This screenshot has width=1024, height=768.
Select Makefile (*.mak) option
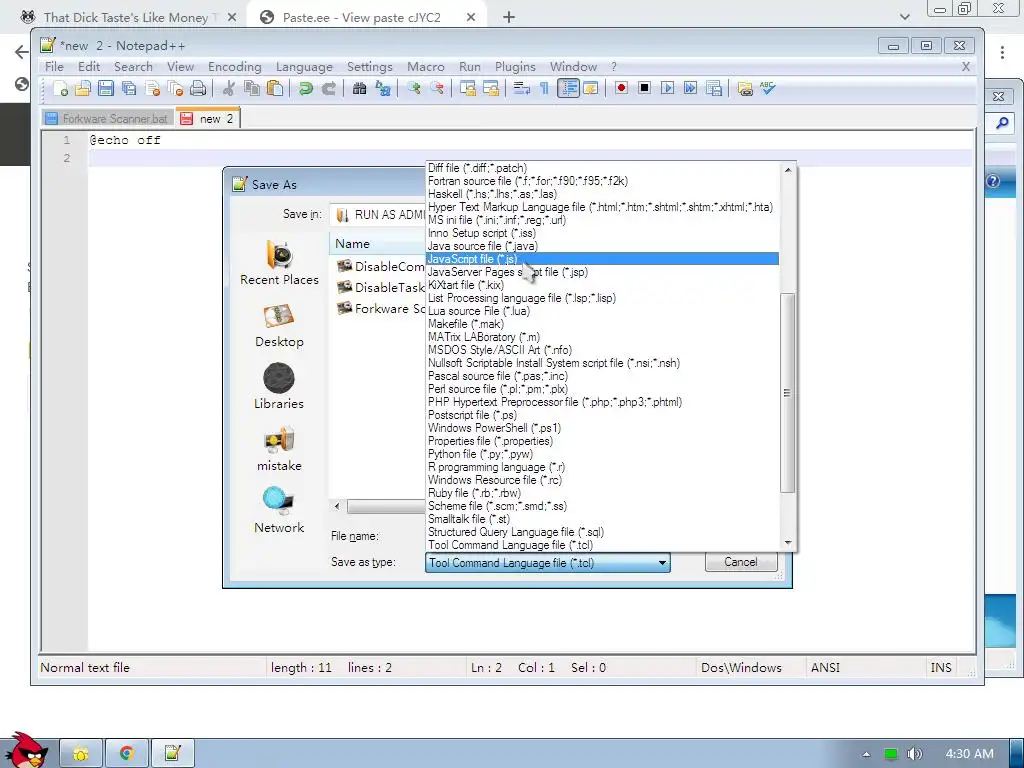tap(601, 324)
